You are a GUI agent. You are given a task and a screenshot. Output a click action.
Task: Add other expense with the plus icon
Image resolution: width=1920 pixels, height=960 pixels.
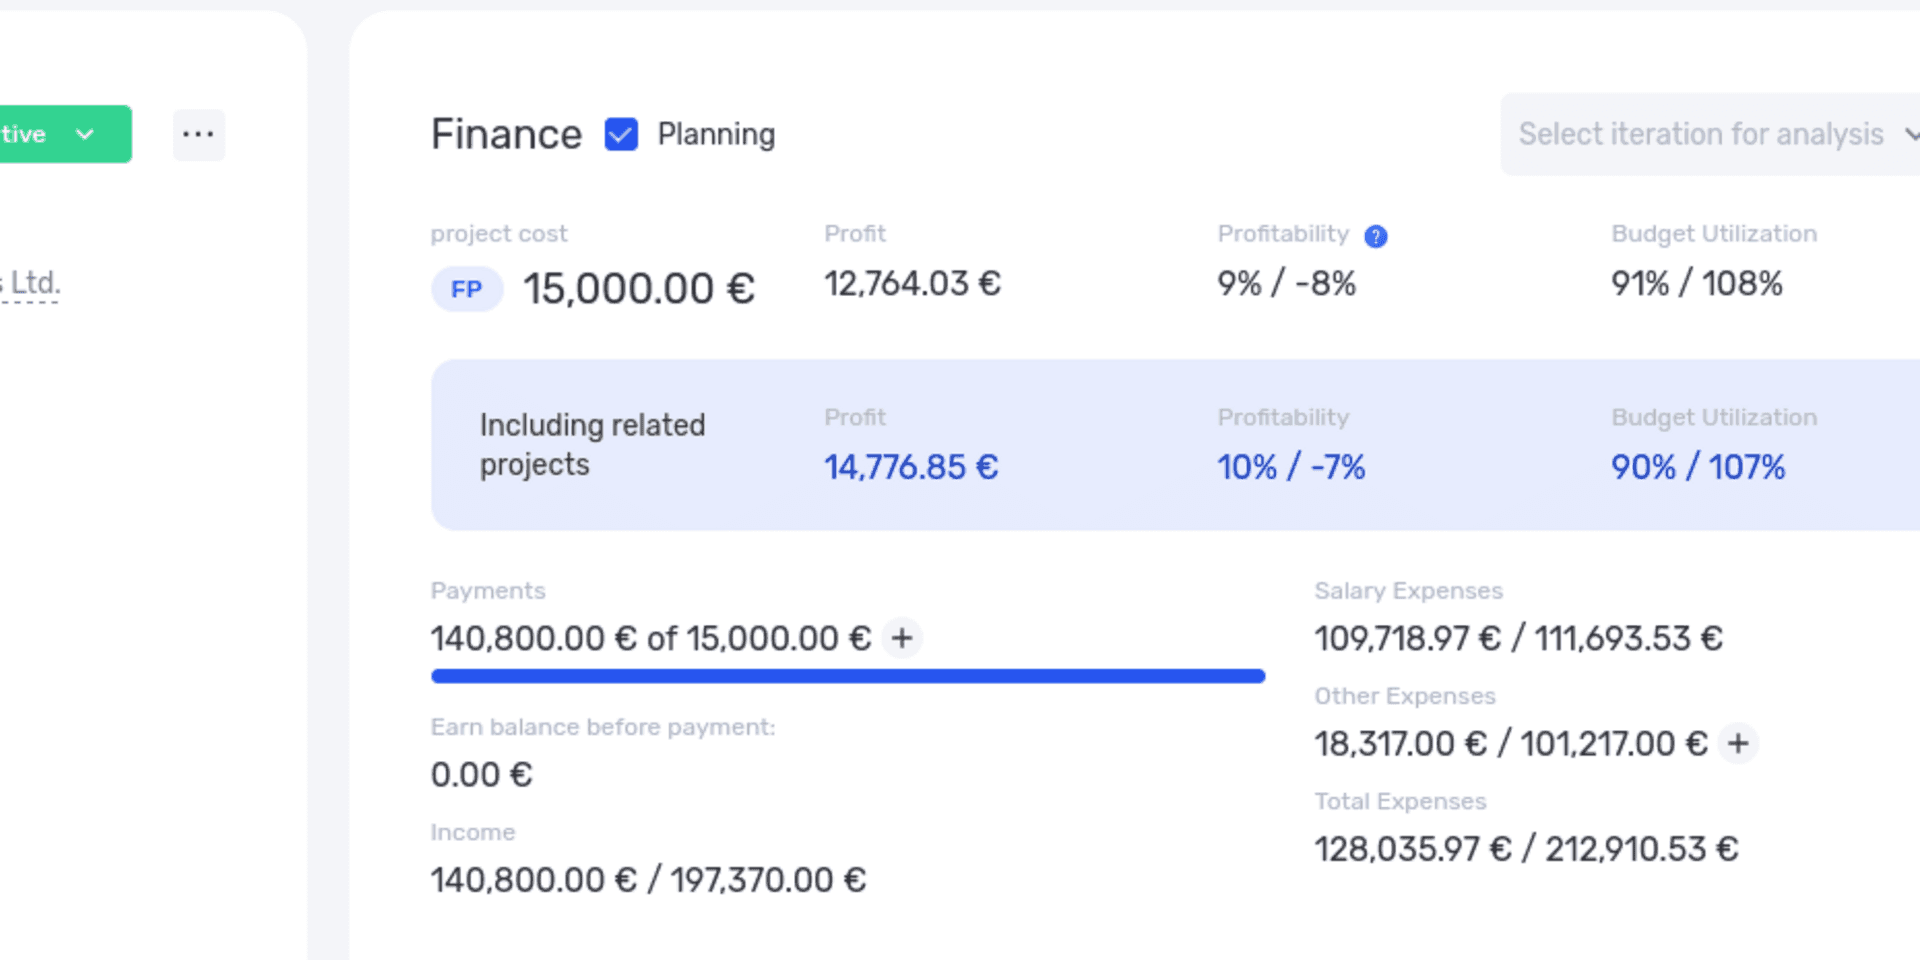pyautogui.click(x=1738, y=743)
